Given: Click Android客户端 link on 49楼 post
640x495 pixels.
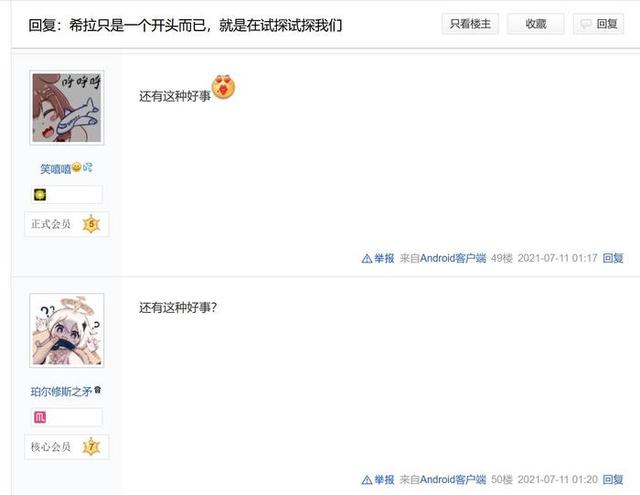Looking at the screenshot, I should (x=453, y=258).
